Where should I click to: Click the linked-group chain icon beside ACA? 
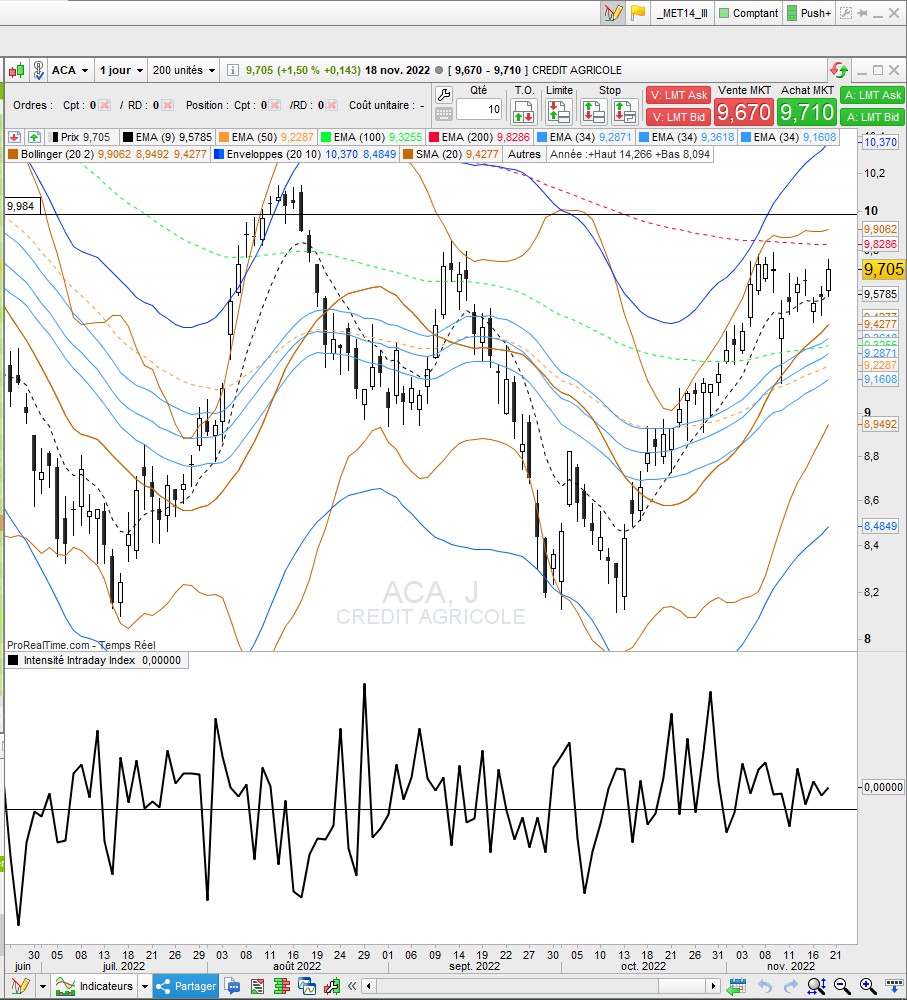pyautogui.click(x=38, y=70)
